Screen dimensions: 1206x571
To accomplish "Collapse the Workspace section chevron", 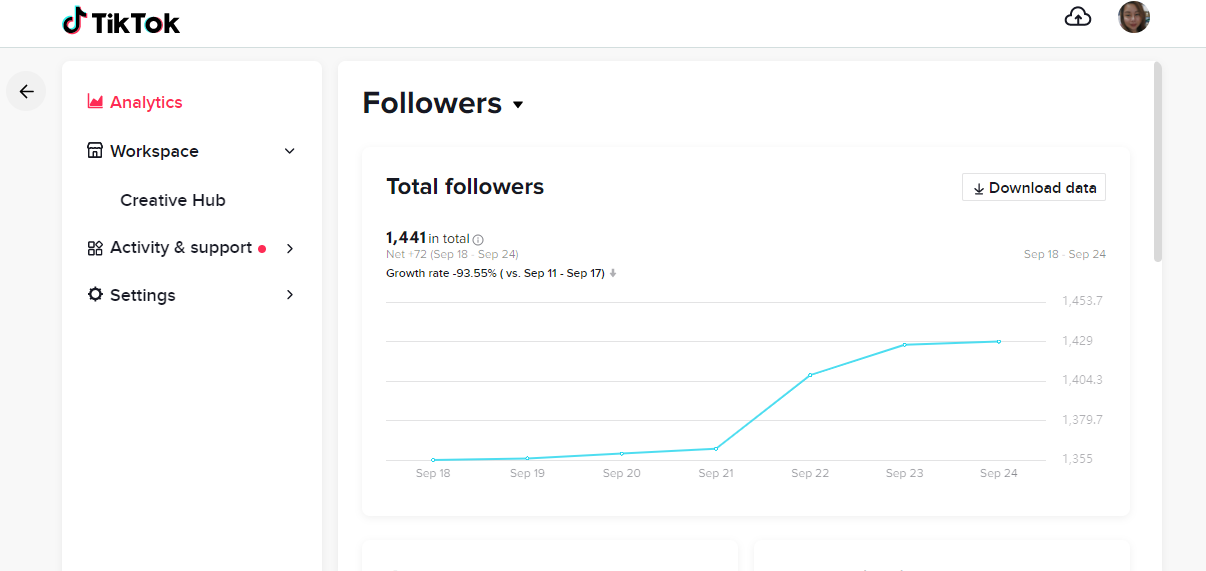I will coord(290,151).
